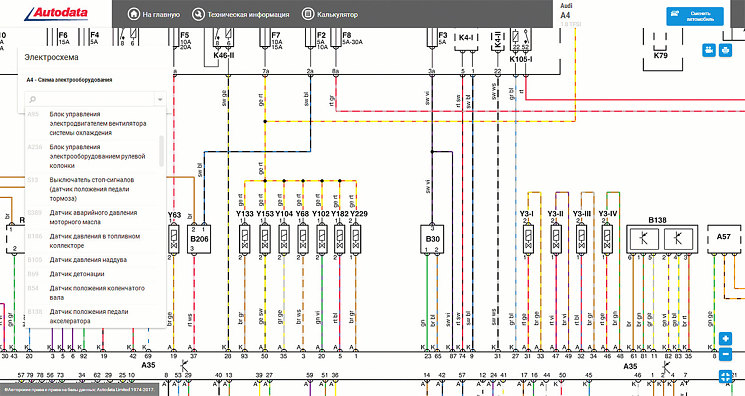Click the video camera icon button
745x396 pixels.
[709, 50]
